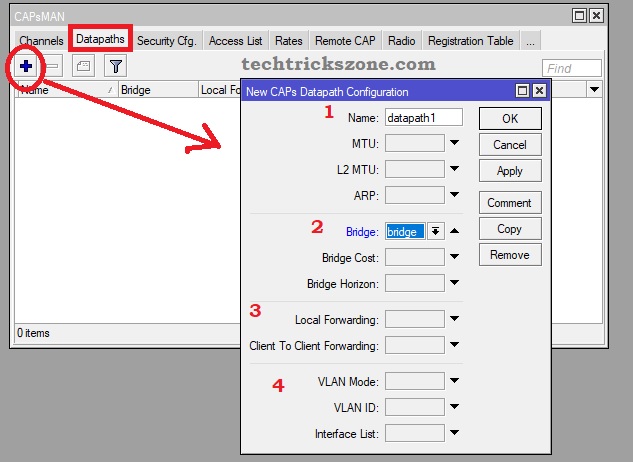This screenshot has height=462, width=633.
Task: Expand the Local Forwarding option
Action: tap(454, 319)
